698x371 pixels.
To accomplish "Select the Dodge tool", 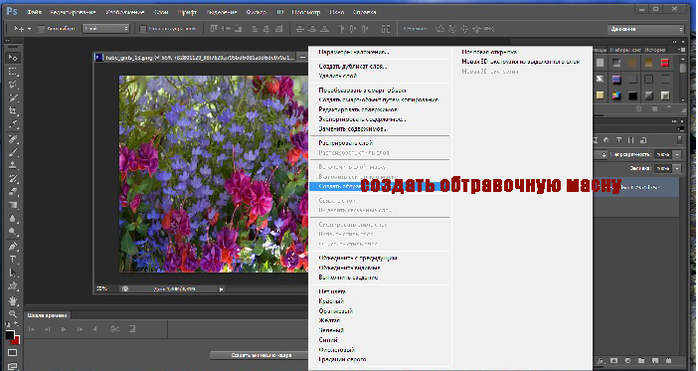I will coord(12,232).
